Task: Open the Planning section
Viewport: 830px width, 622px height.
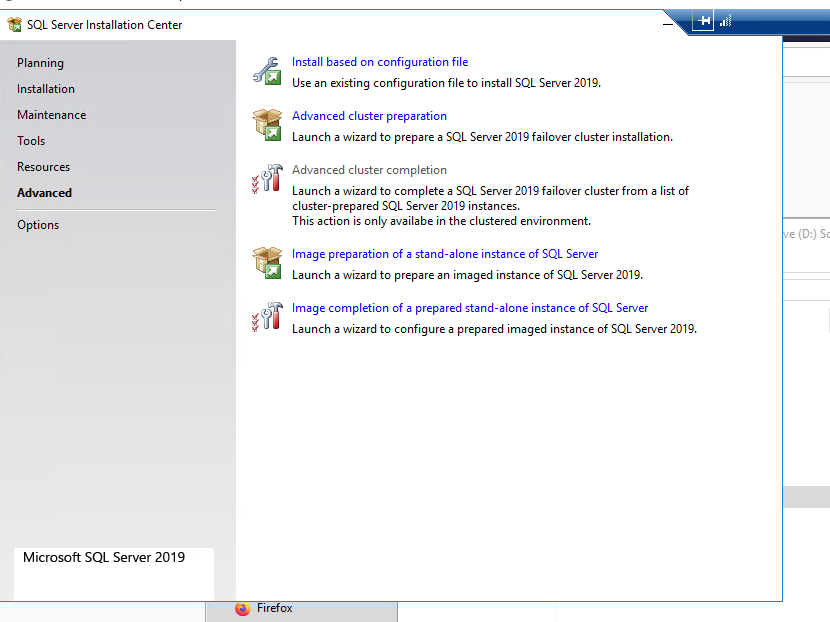Action: pos(40,63)
